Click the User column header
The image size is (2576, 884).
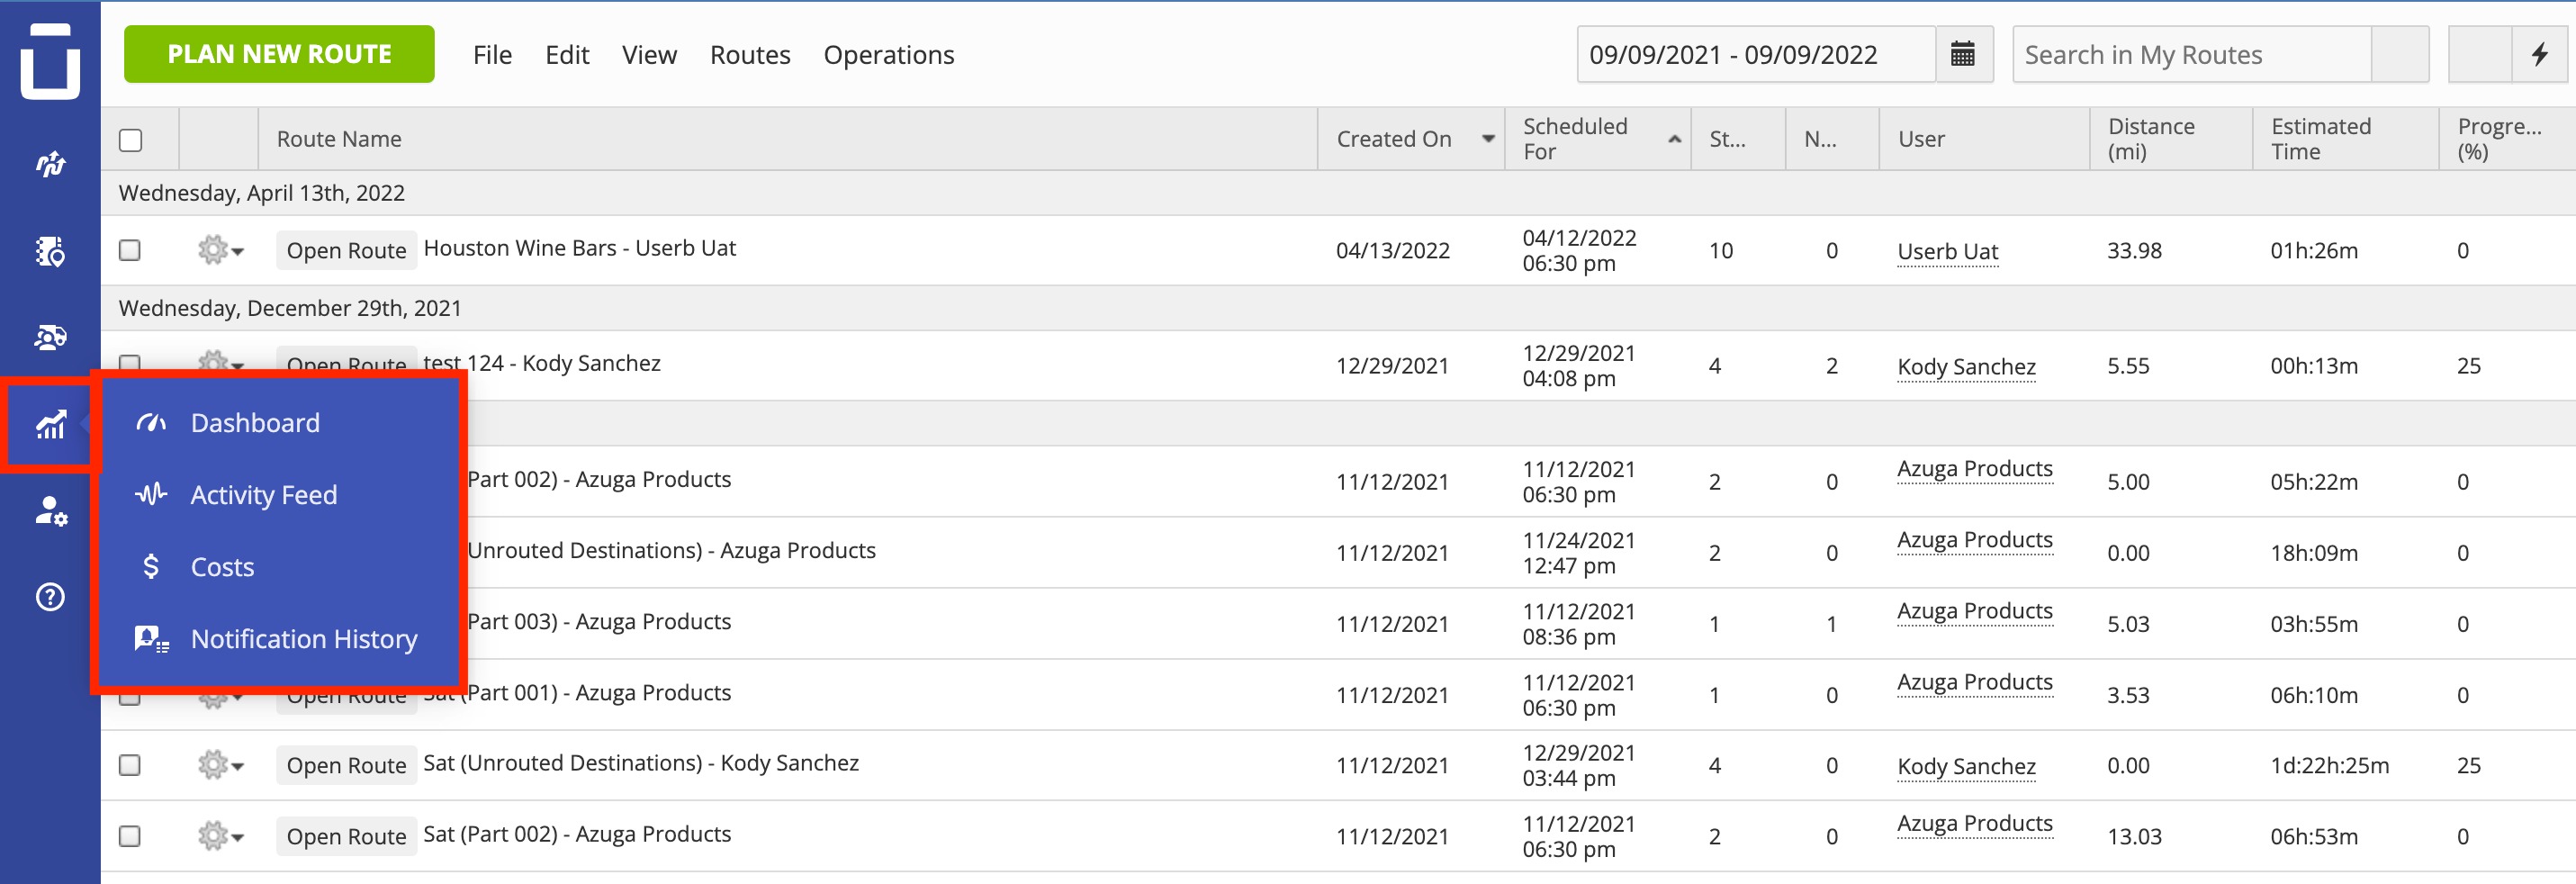1984,139
